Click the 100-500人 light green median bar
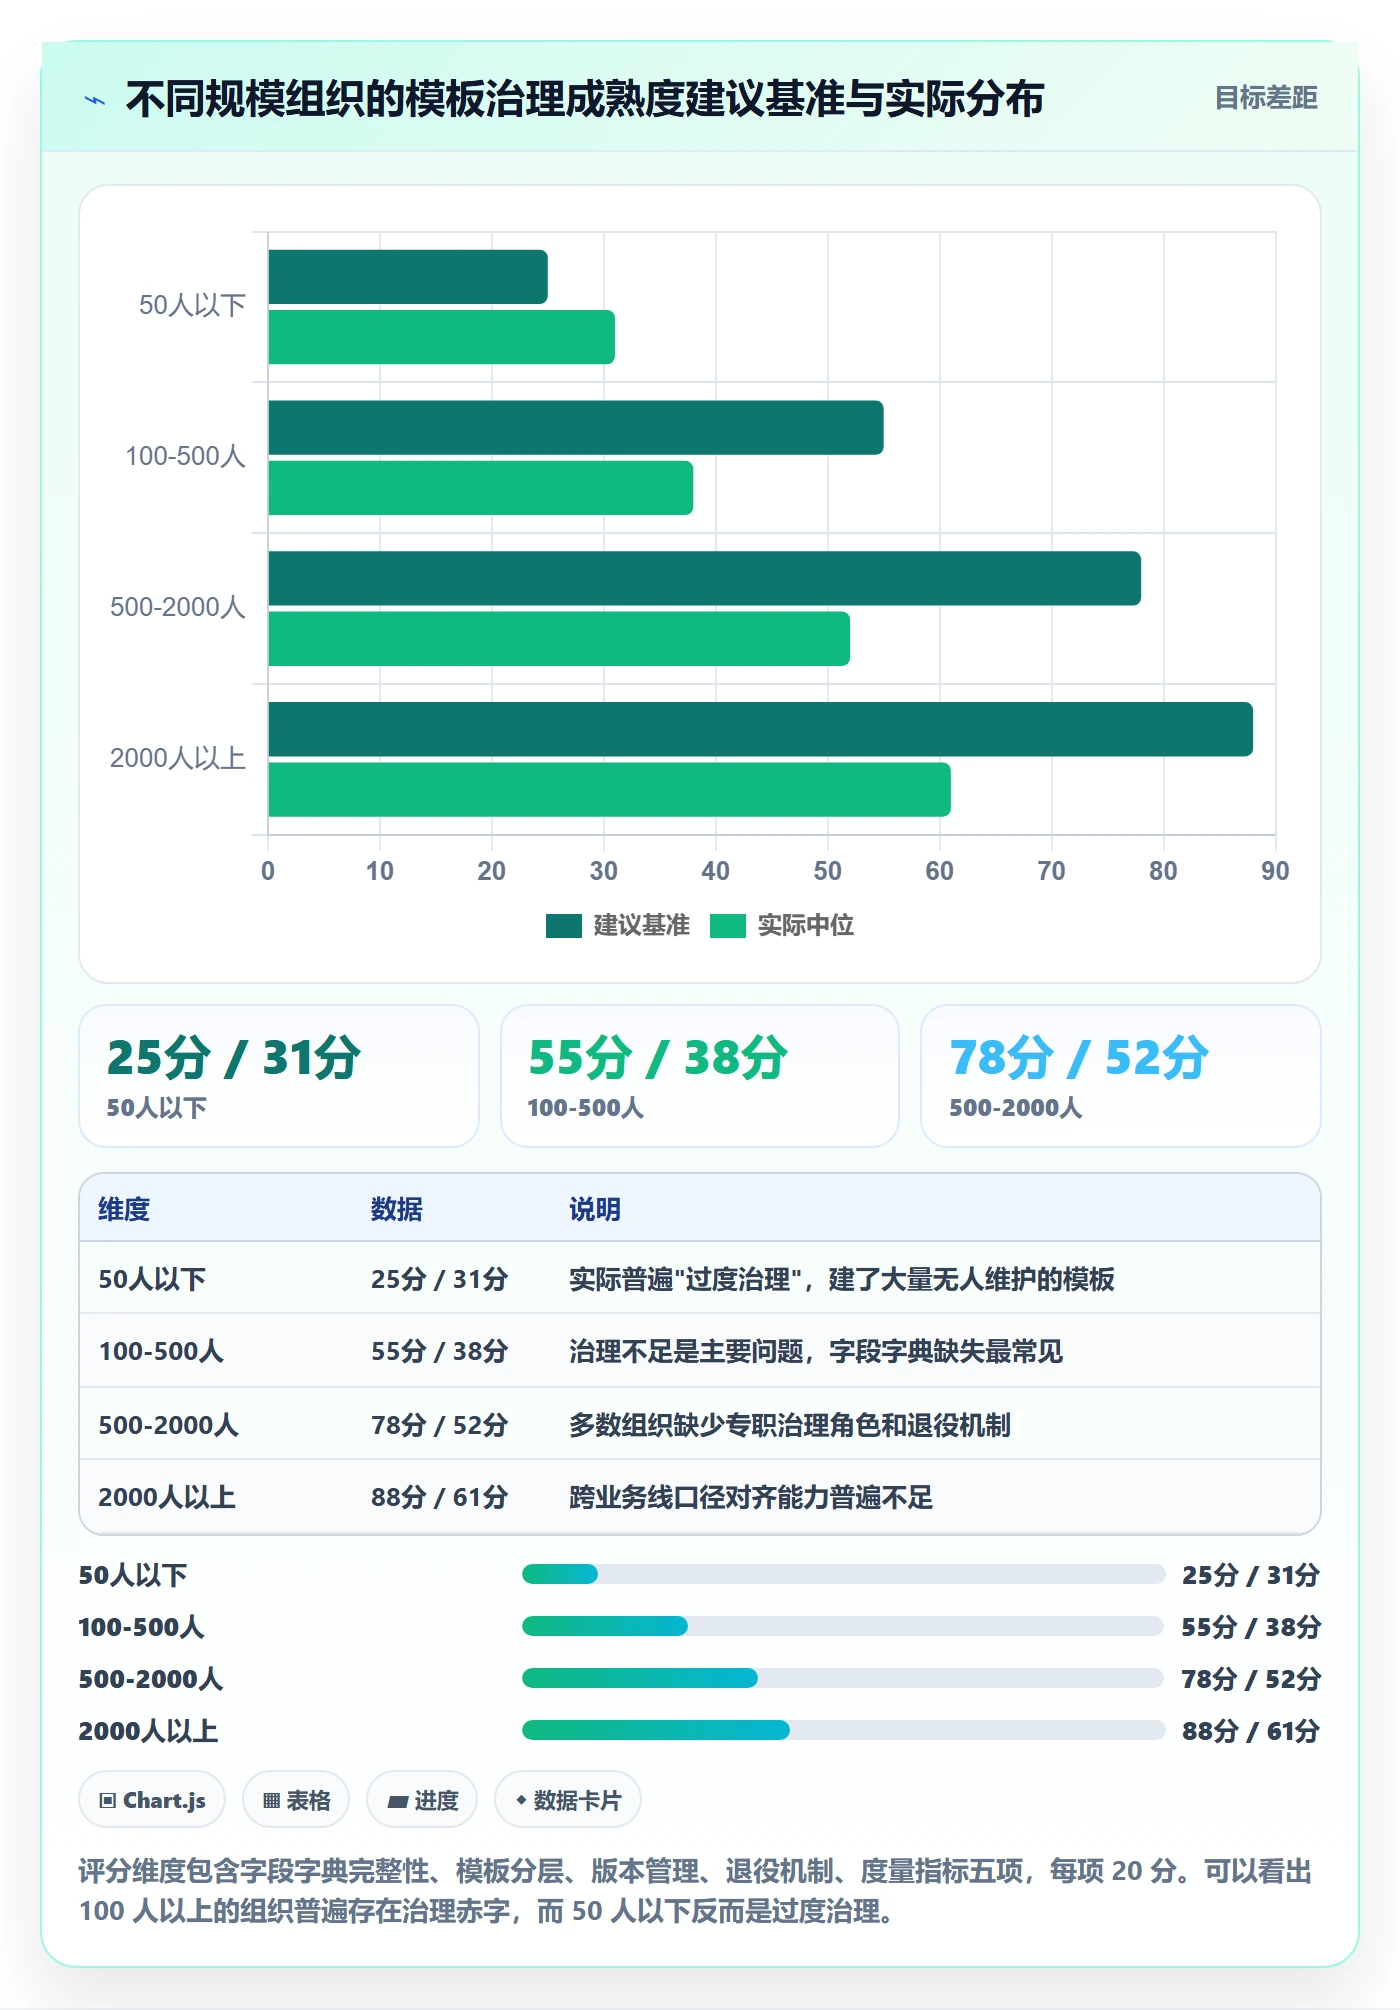The image size is (1400, 2010). tap(481, 488)
